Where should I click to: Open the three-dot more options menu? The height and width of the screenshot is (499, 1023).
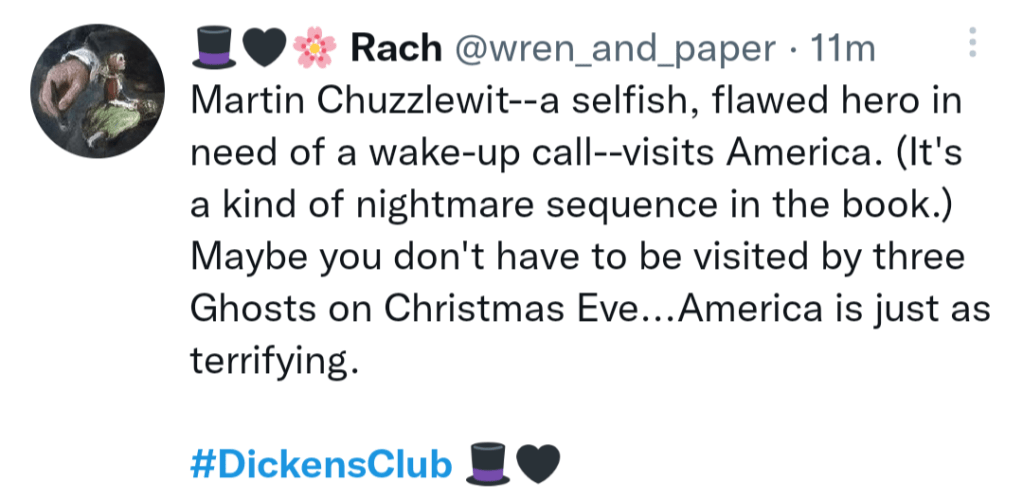coord(972,42)
